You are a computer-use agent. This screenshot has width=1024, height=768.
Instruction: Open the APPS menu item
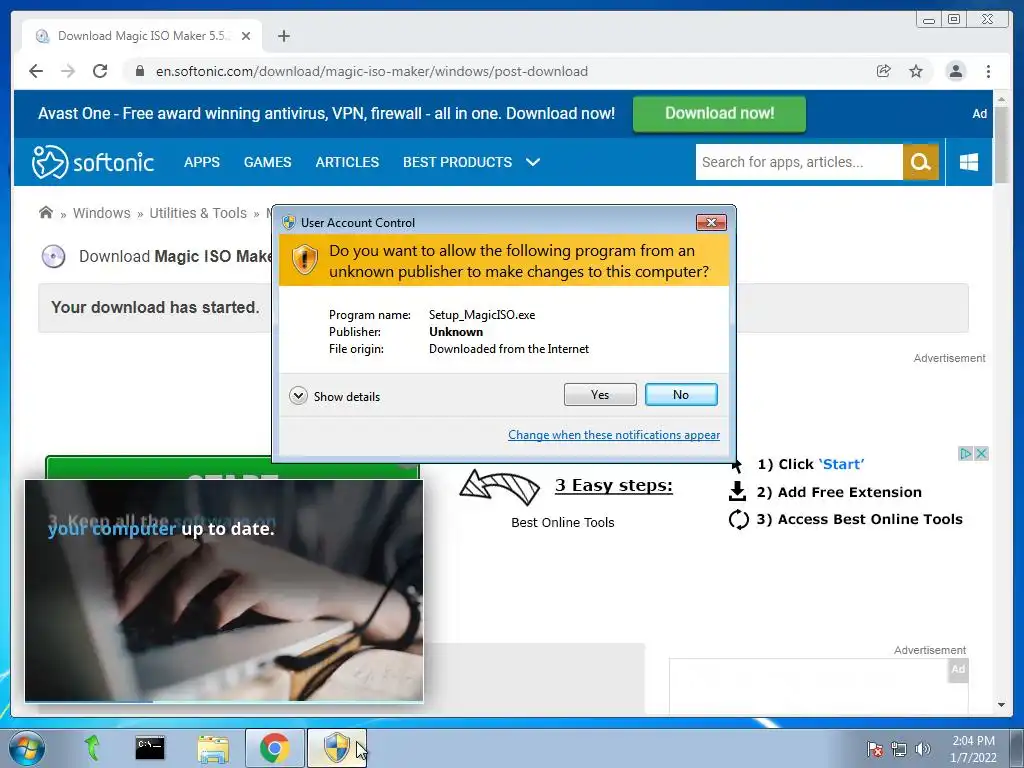click(x=202, y=162)
